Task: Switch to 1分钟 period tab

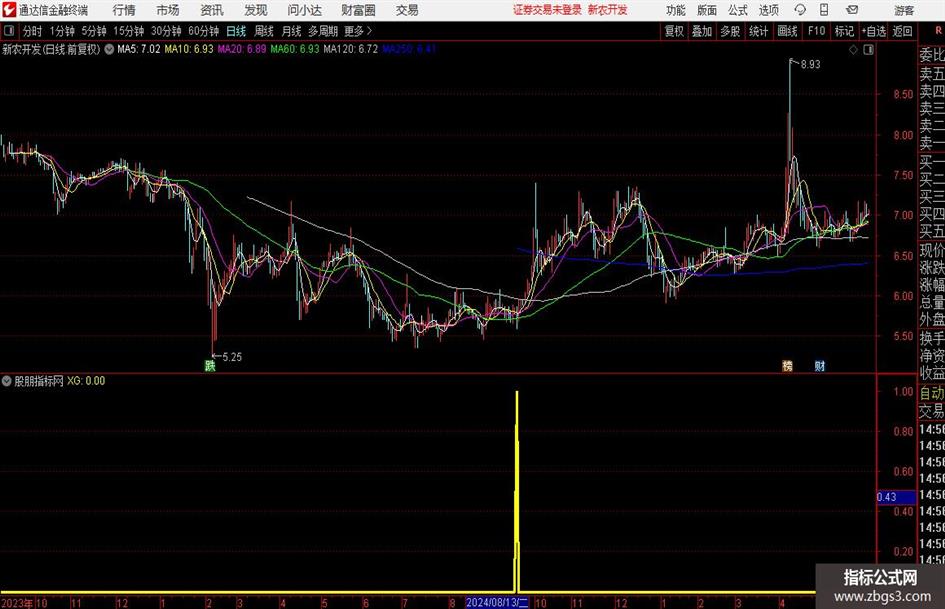Action: (x=62, y=31)
